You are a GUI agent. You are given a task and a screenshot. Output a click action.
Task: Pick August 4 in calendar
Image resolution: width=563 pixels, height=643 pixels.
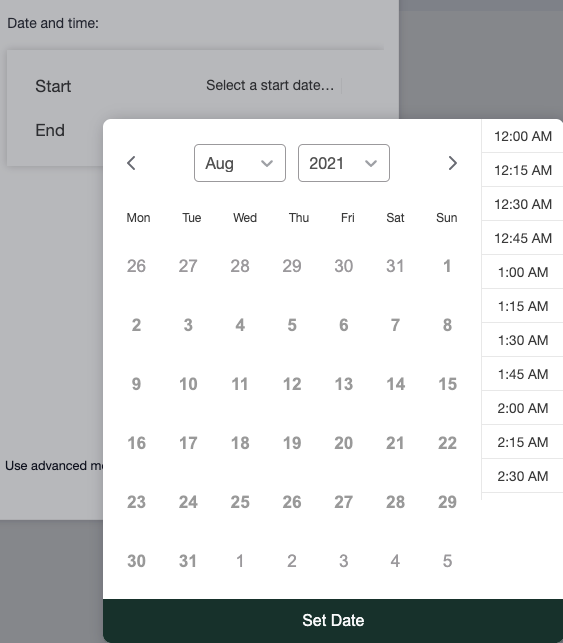240,325
